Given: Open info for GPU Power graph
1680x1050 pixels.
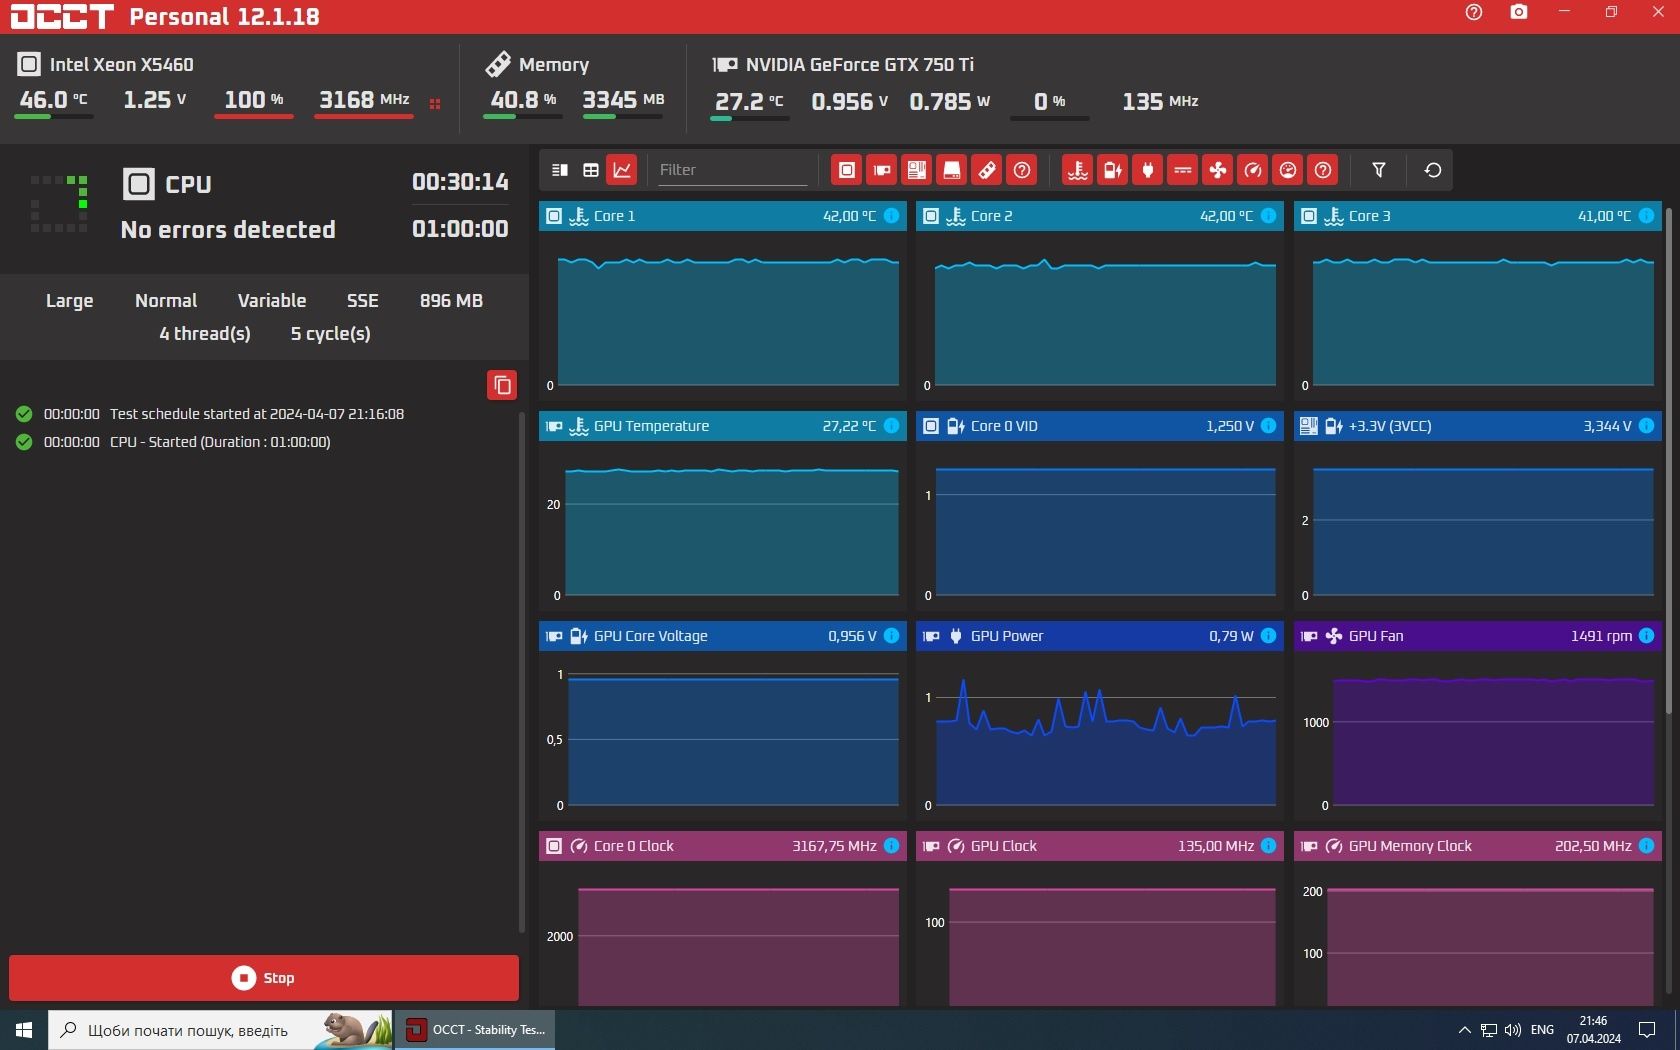Looking at the screenshot, I should click(x=1268, y=636).
